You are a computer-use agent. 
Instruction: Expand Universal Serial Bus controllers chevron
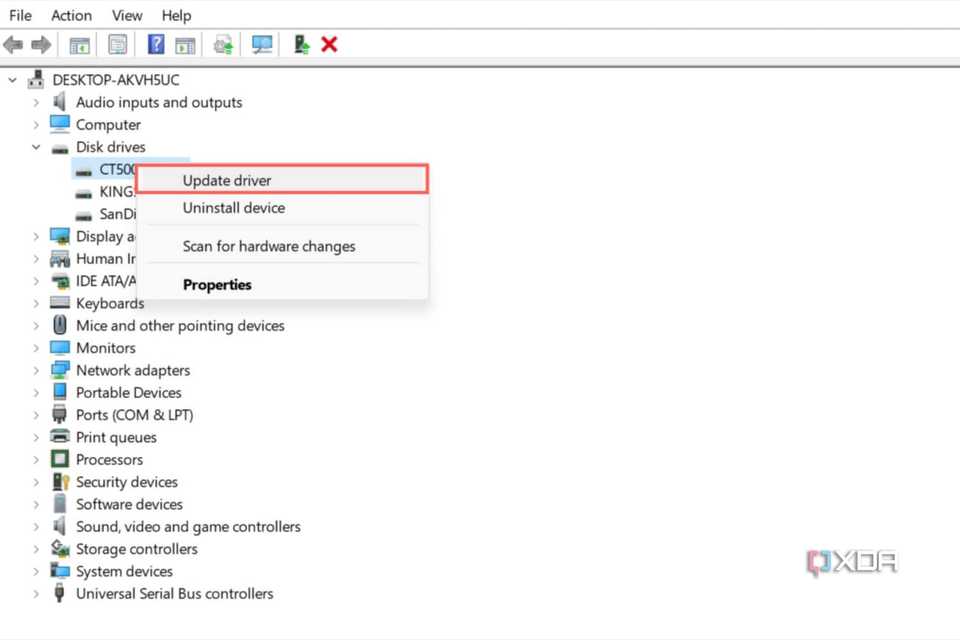[x=36, y=593]
